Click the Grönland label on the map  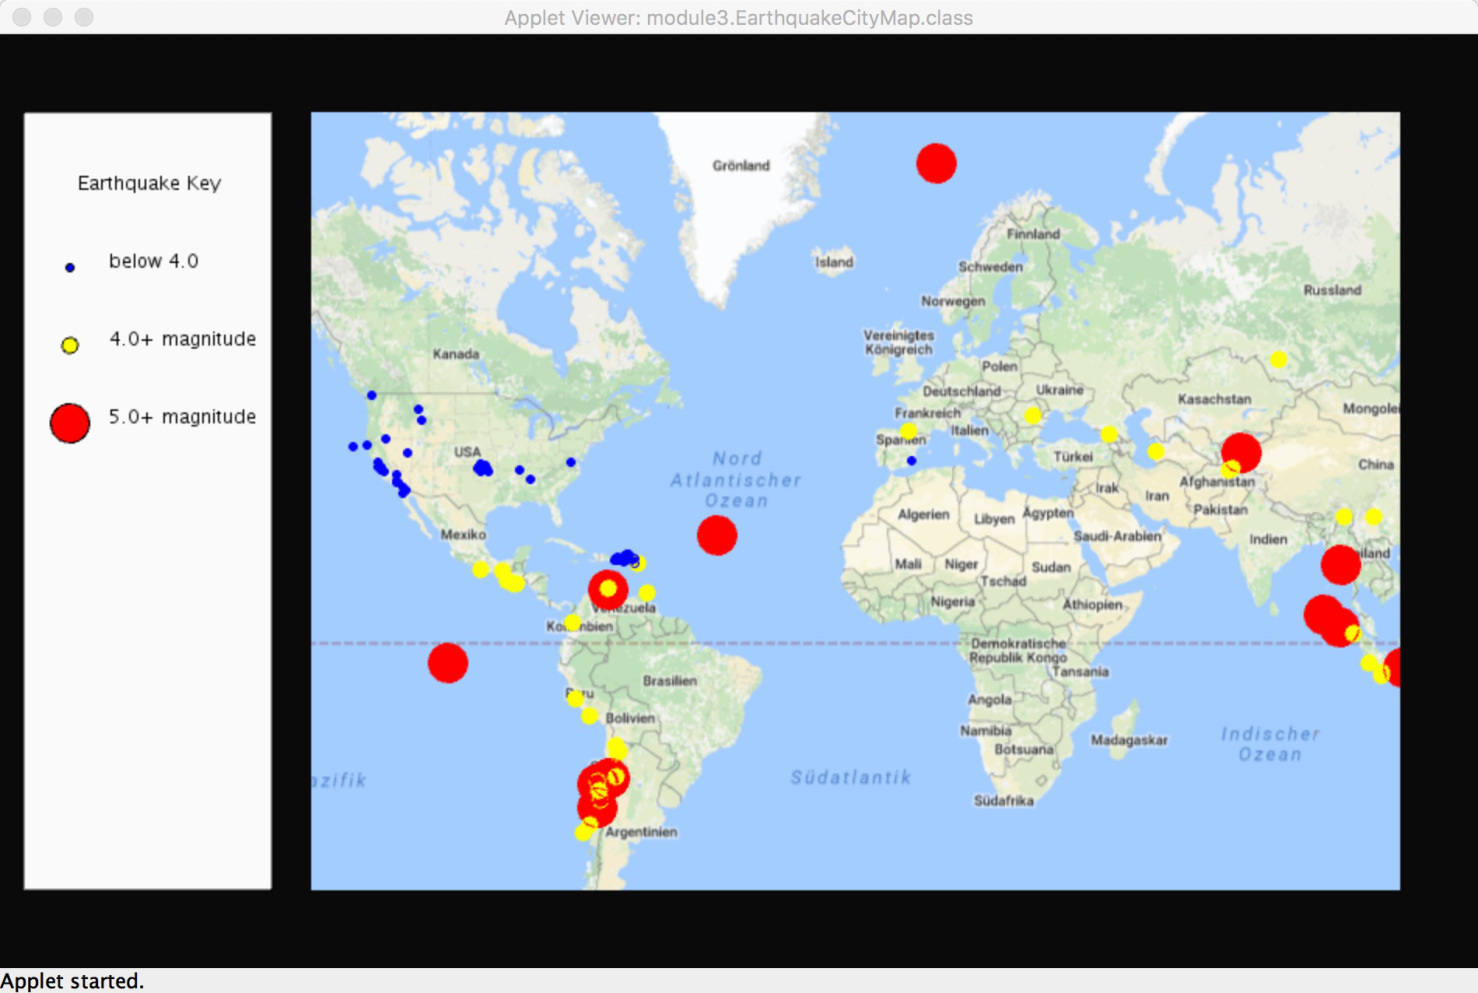tap(741, 166)
